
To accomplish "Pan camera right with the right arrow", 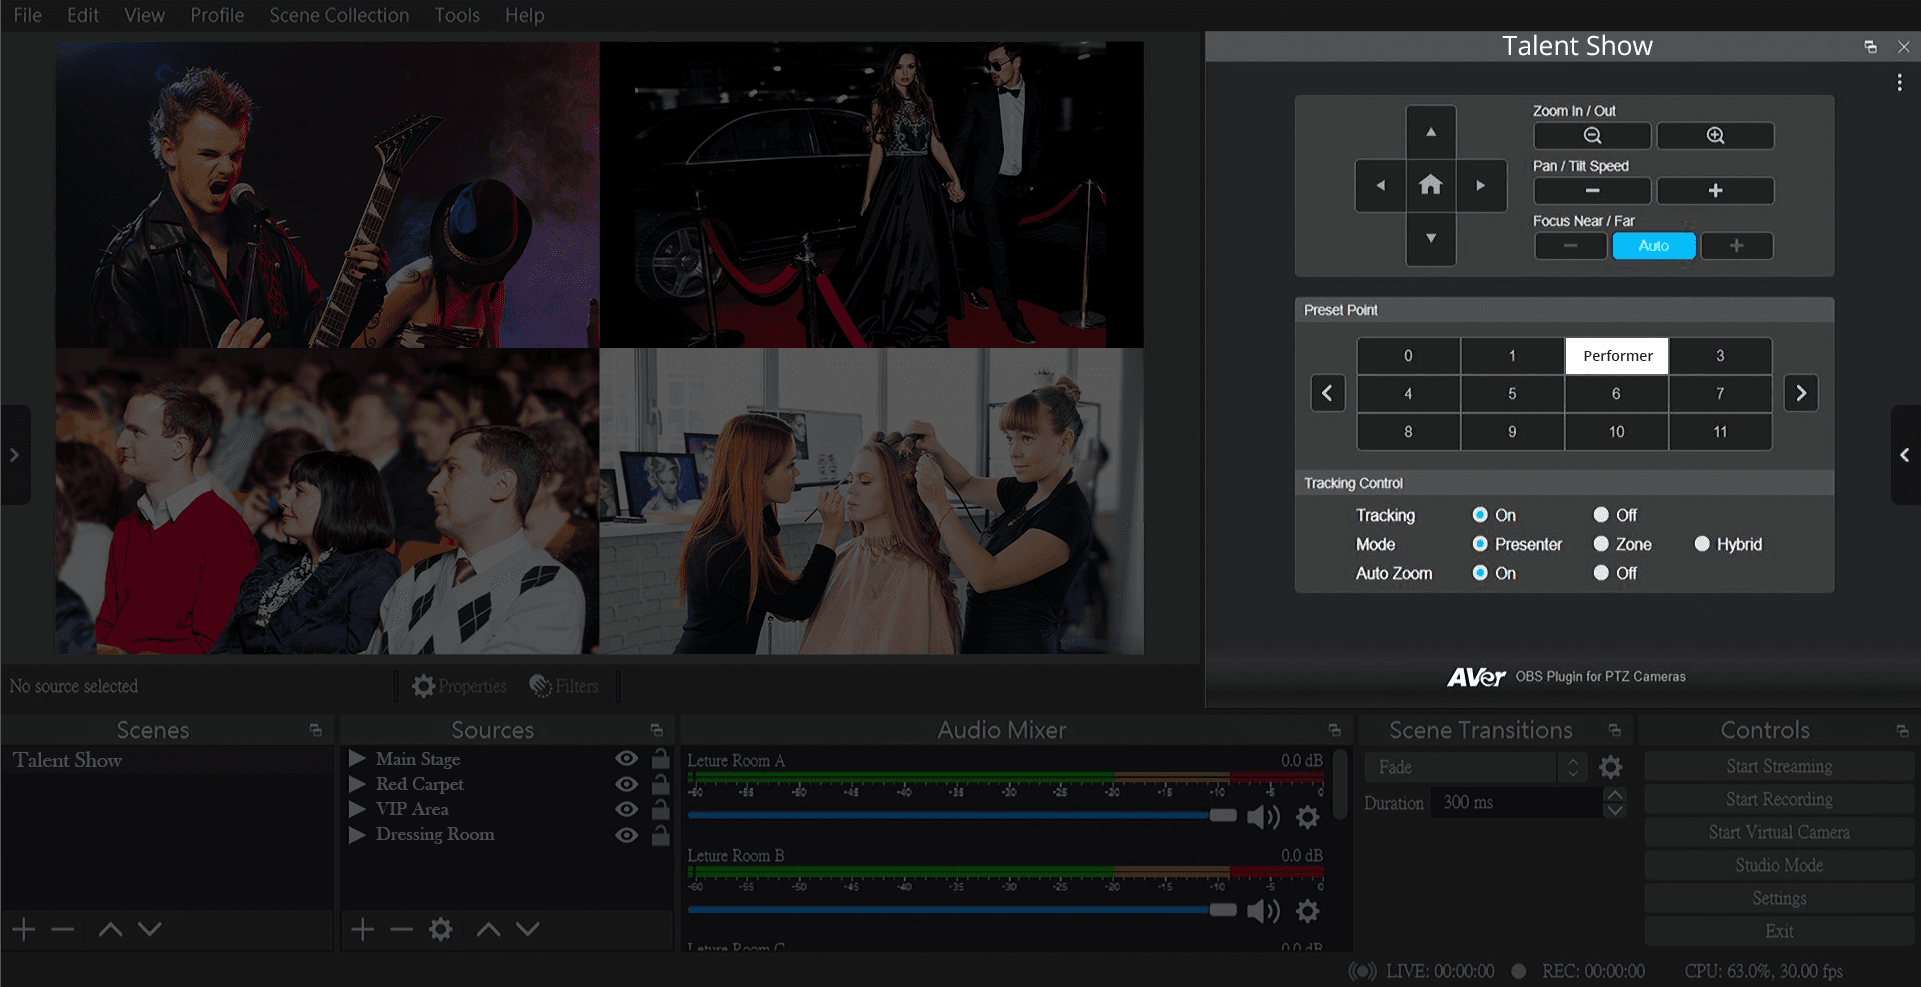I will pos(1481,185).
